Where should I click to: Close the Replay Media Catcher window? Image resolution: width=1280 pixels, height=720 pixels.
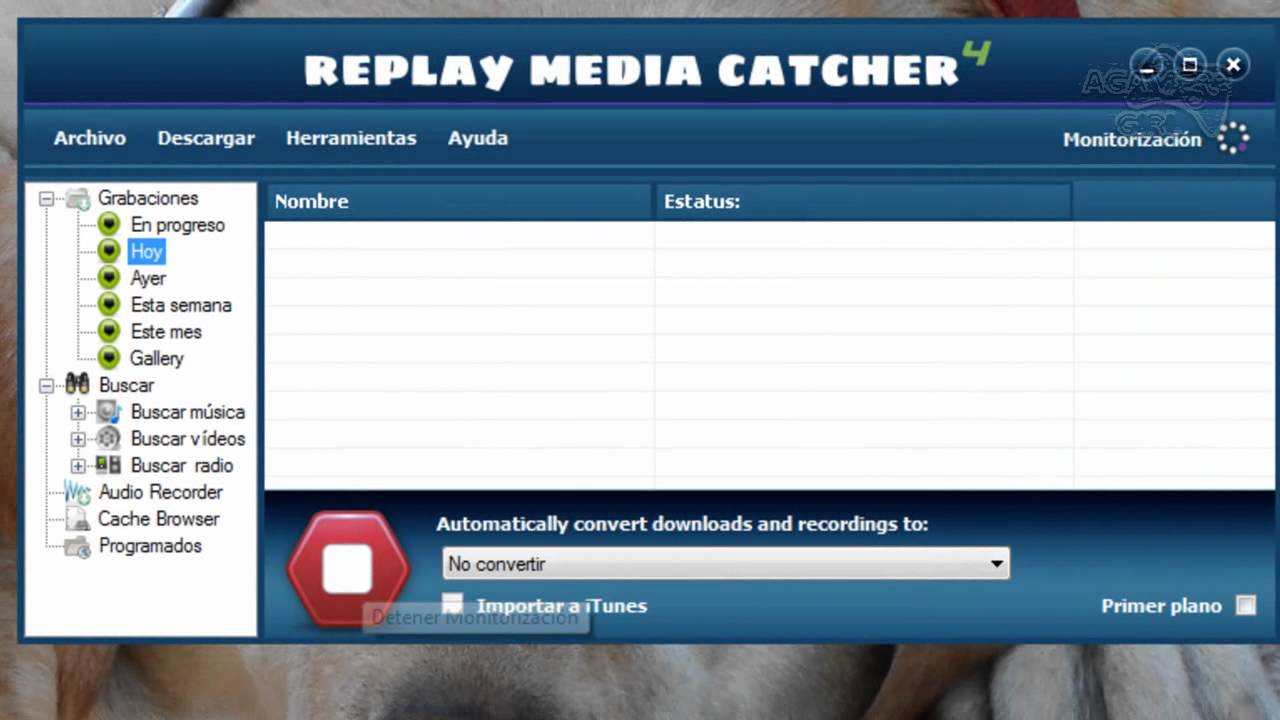[x=1233, y=66]
